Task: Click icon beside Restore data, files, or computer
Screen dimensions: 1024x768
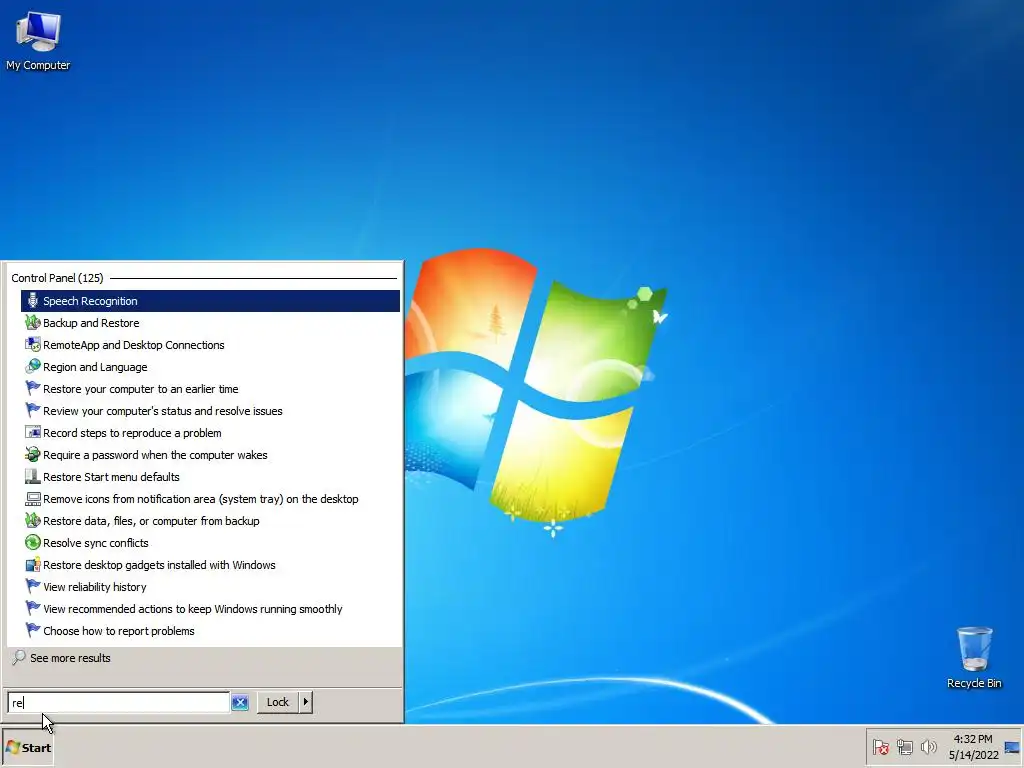Action: pyautogui.click(x=33, y=520)
